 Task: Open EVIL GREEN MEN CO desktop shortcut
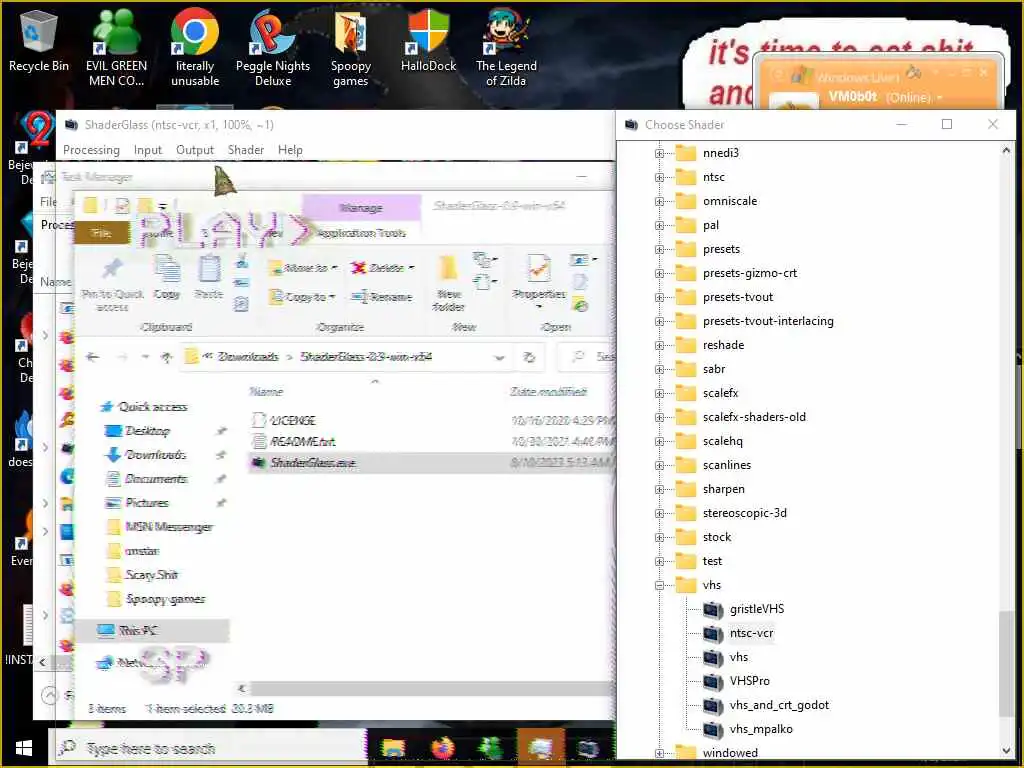(116, 47)
